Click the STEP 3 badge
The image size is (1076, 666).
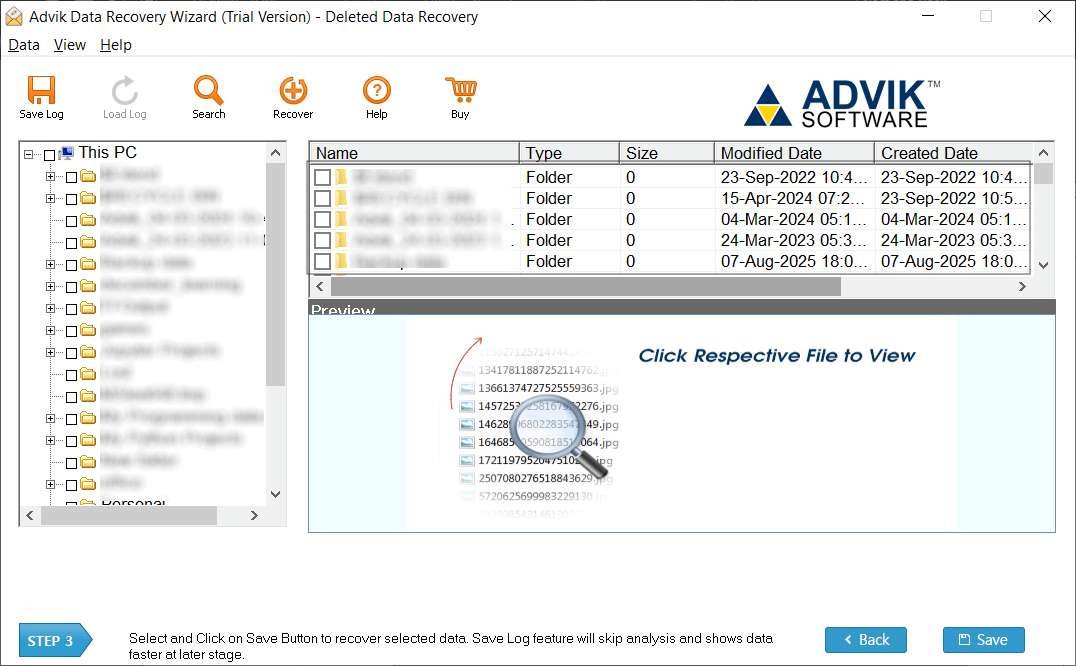click(x=56, y=641)
